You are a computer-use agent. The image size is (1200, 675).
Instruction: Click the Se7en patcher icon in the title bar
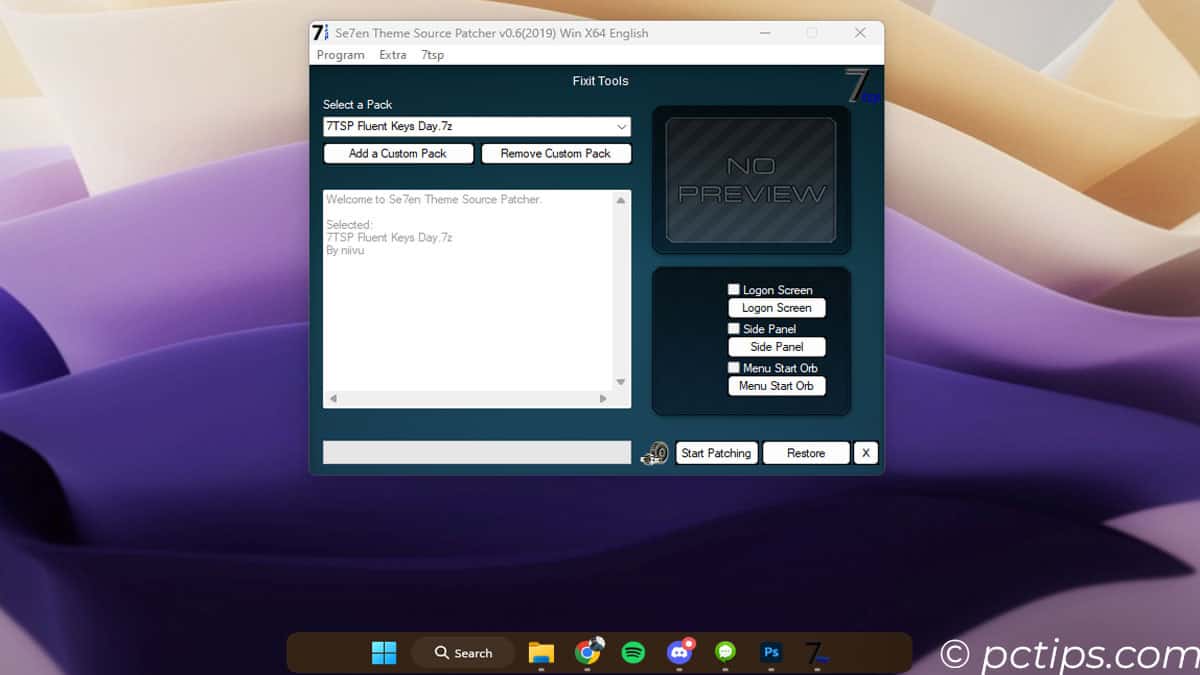(318, 32)
